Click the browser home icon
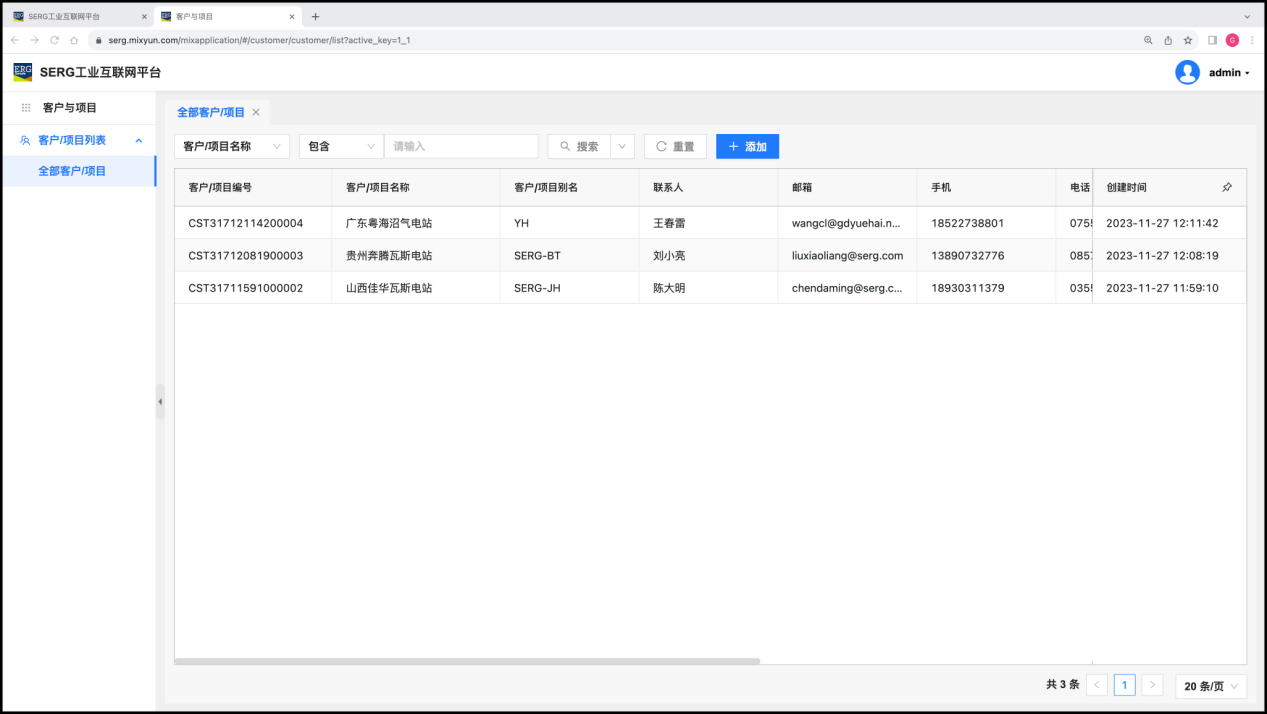This screenshot has height=714, width=1267. coord(74,40)
